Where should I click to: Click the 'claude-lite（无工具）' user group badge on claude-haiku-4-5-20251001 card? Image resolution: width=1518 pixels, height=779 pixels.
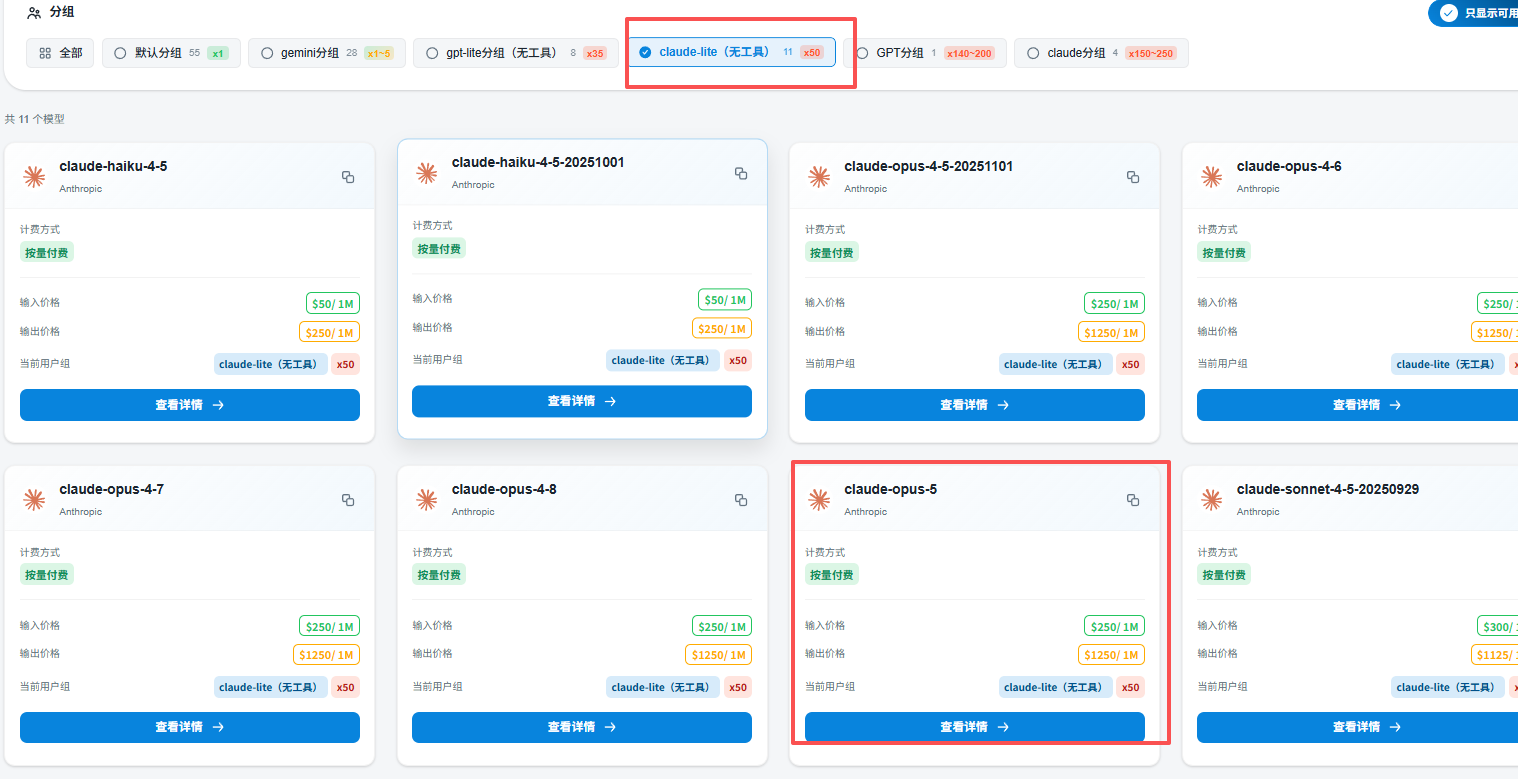(x=663, y=360)
